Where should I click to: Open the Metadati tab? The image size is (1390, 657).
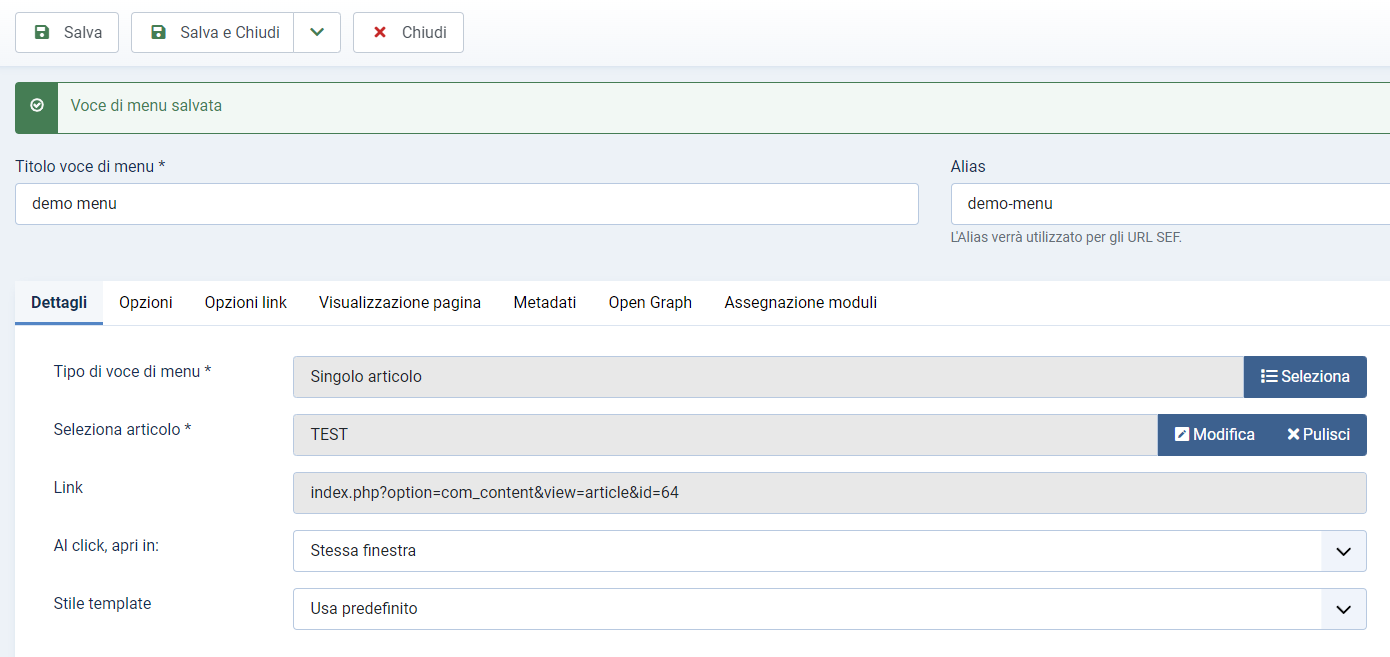[x=545, y=302]
